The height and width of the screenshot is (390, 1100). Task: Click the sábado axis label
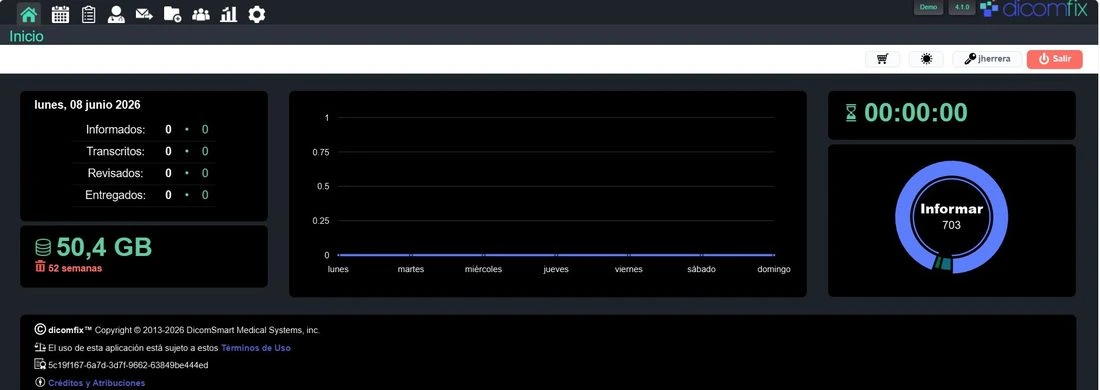point(702,269)
